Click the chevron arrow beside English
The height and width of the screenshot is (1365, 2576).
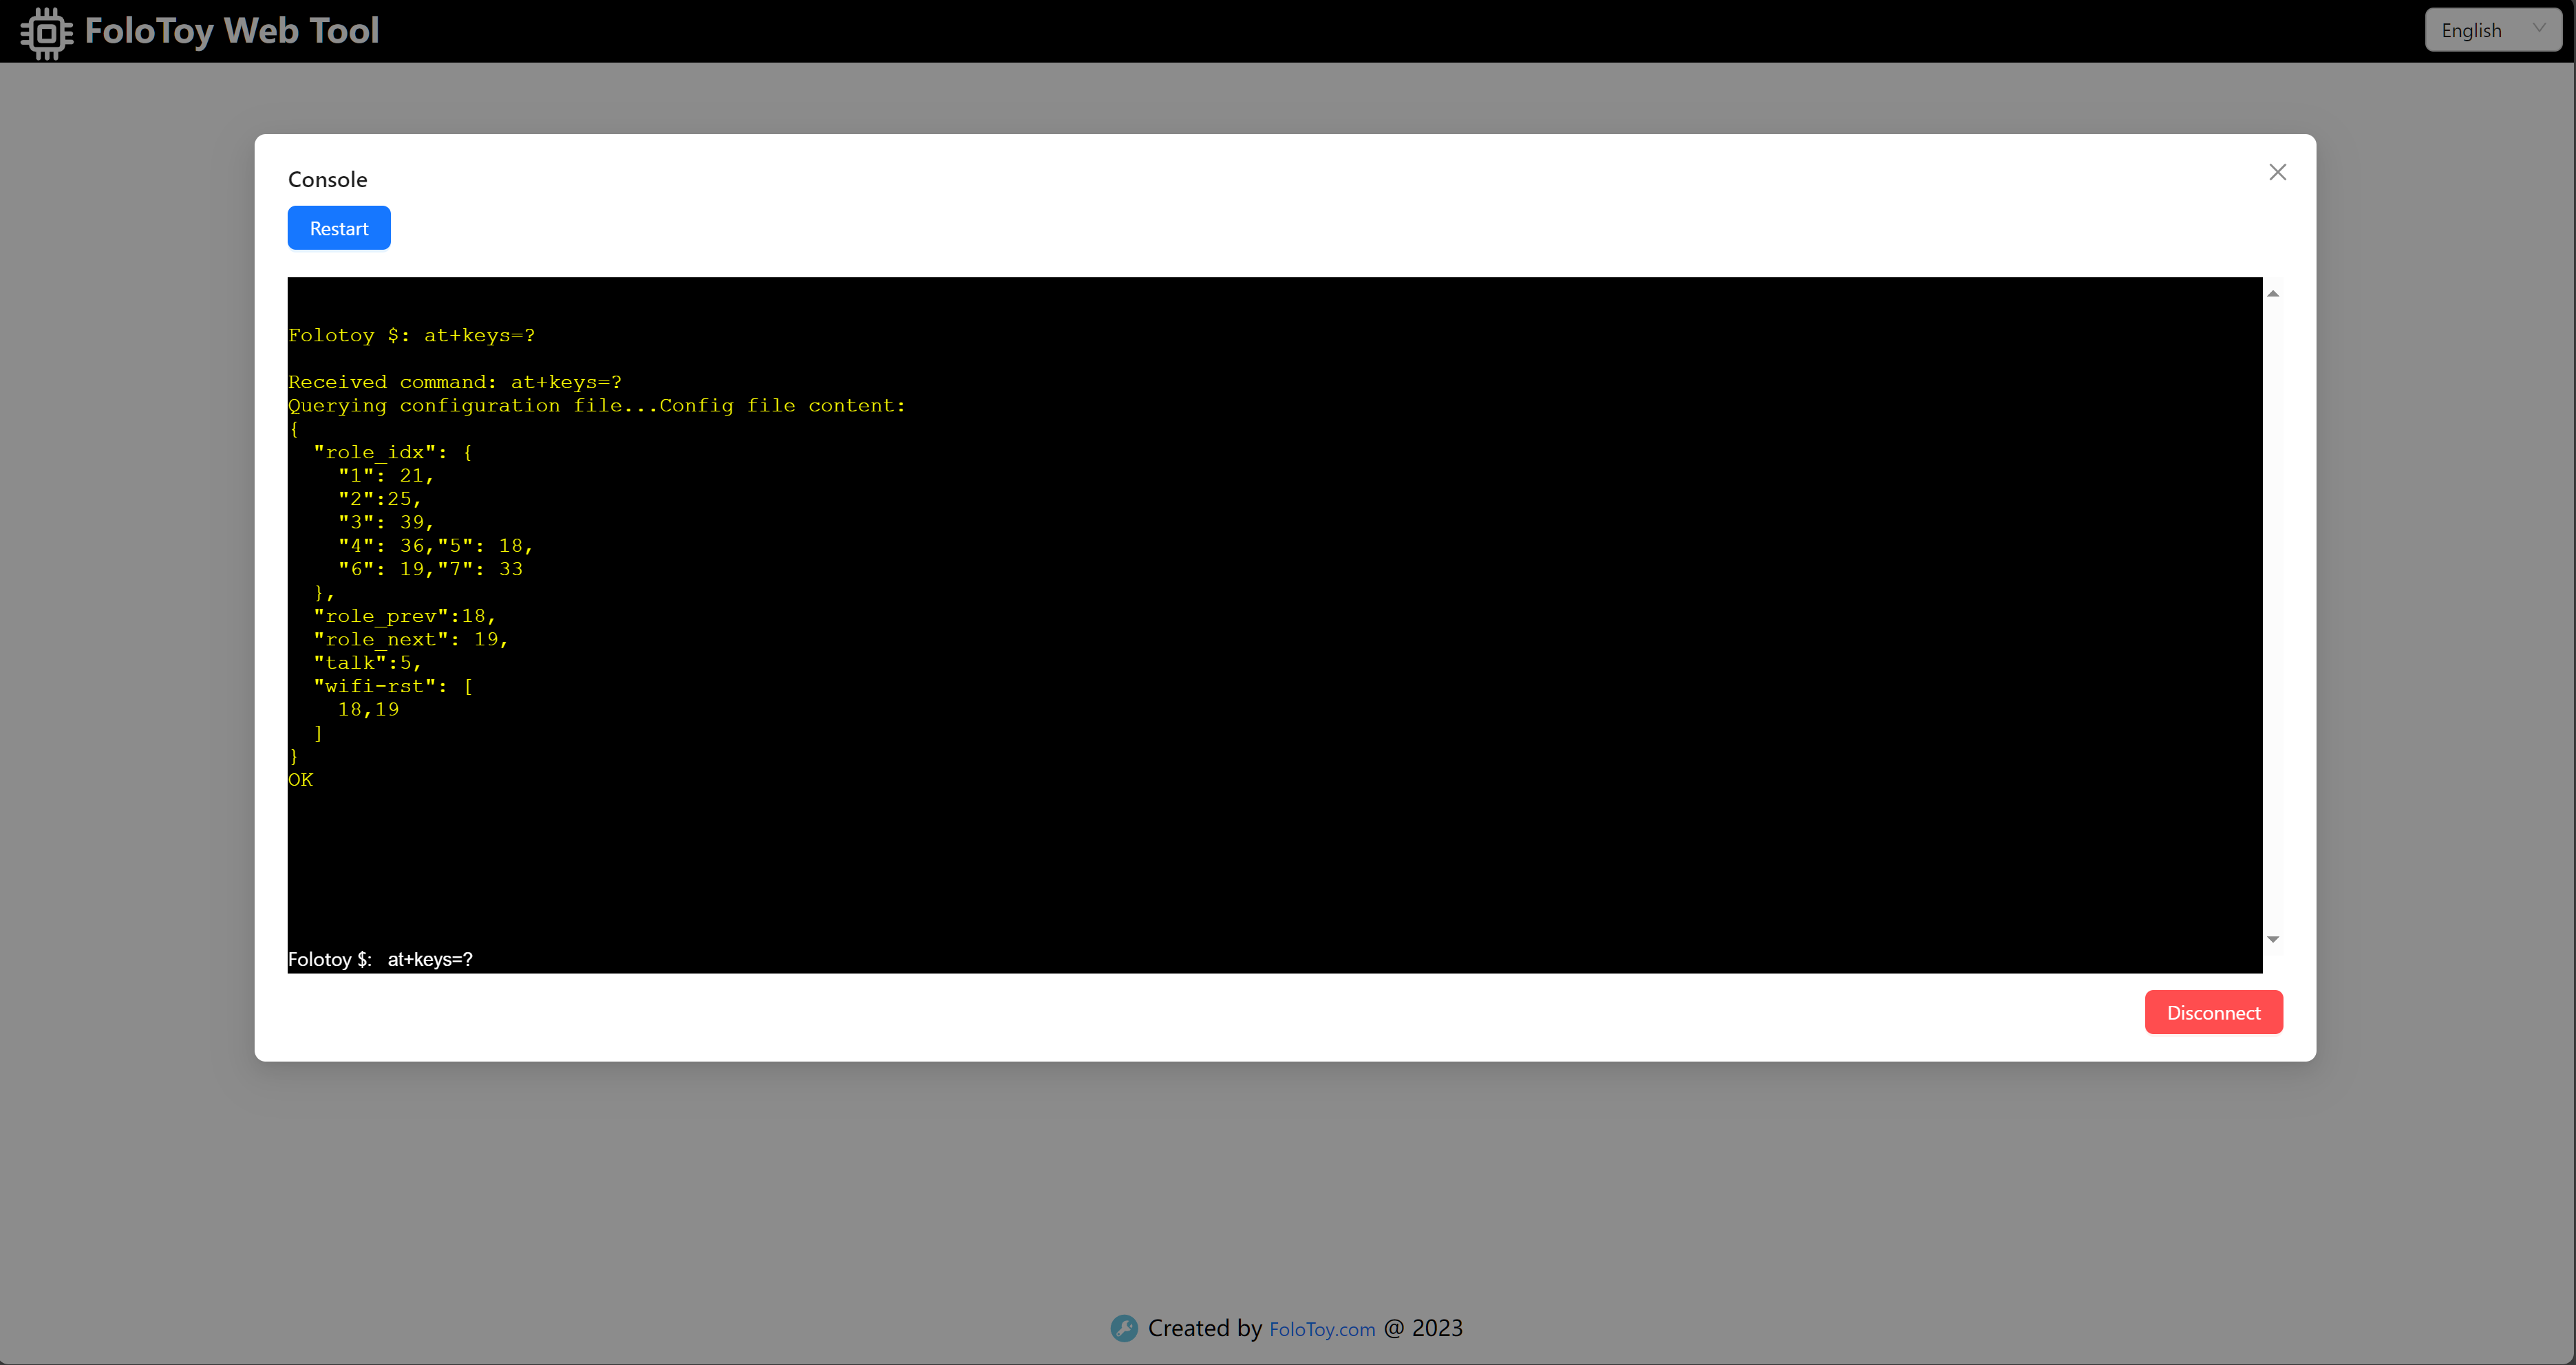[x=2539, y=28]
